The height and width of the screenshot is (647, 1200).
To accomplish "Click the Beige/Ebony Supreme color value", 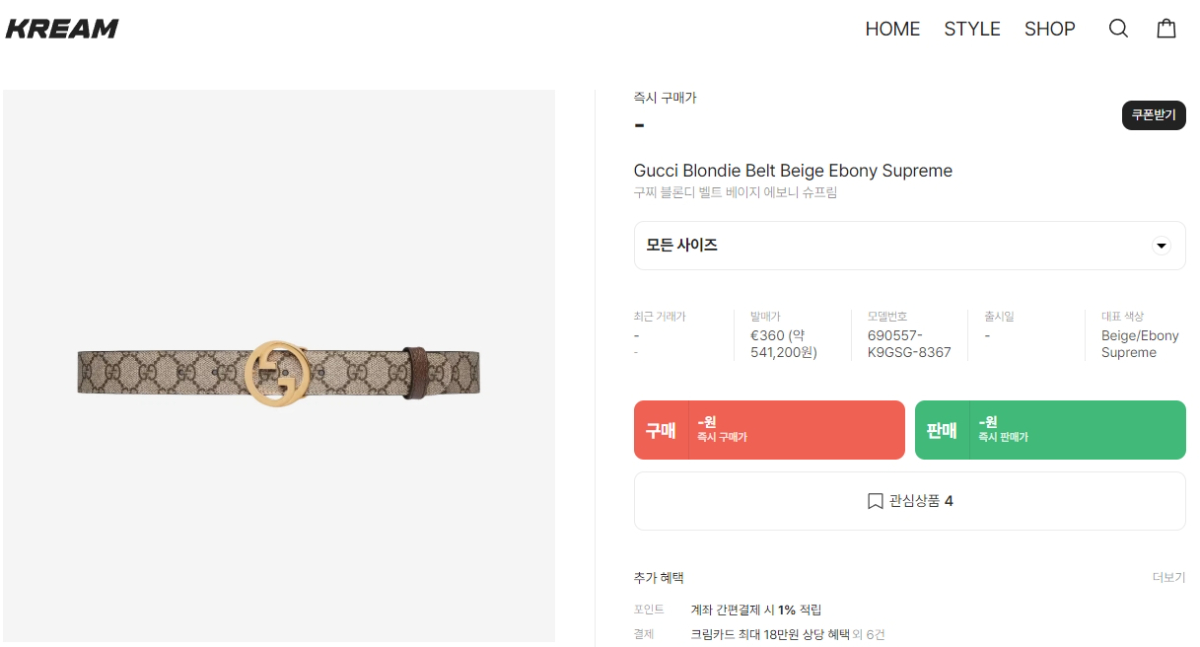I will [x=1139, y=344].
